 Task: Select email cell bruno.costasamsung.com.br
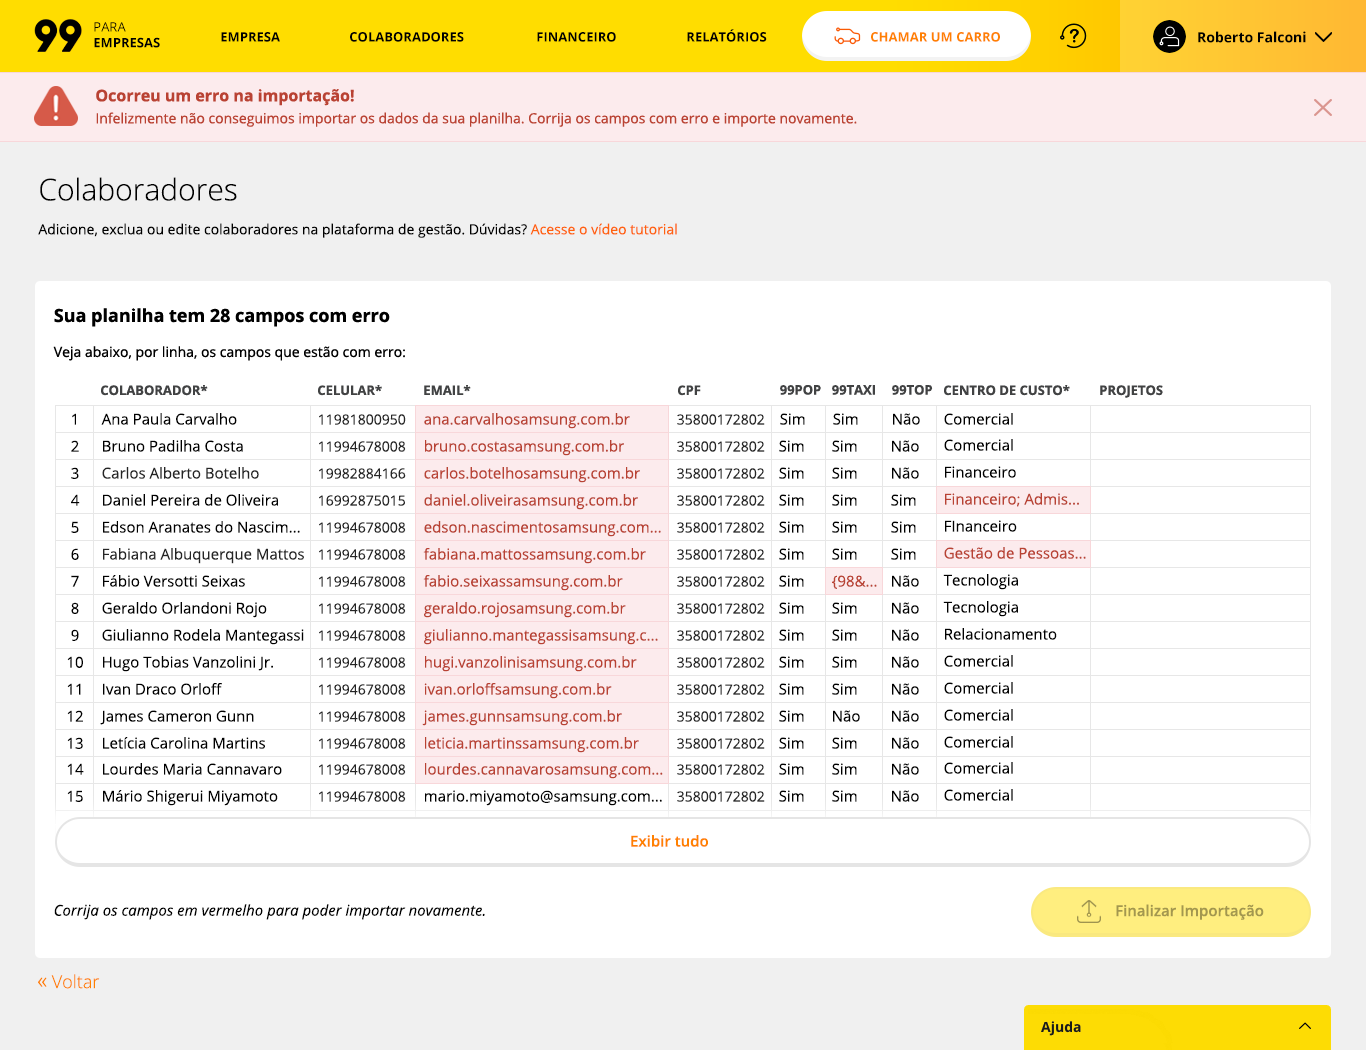(541, 446)
